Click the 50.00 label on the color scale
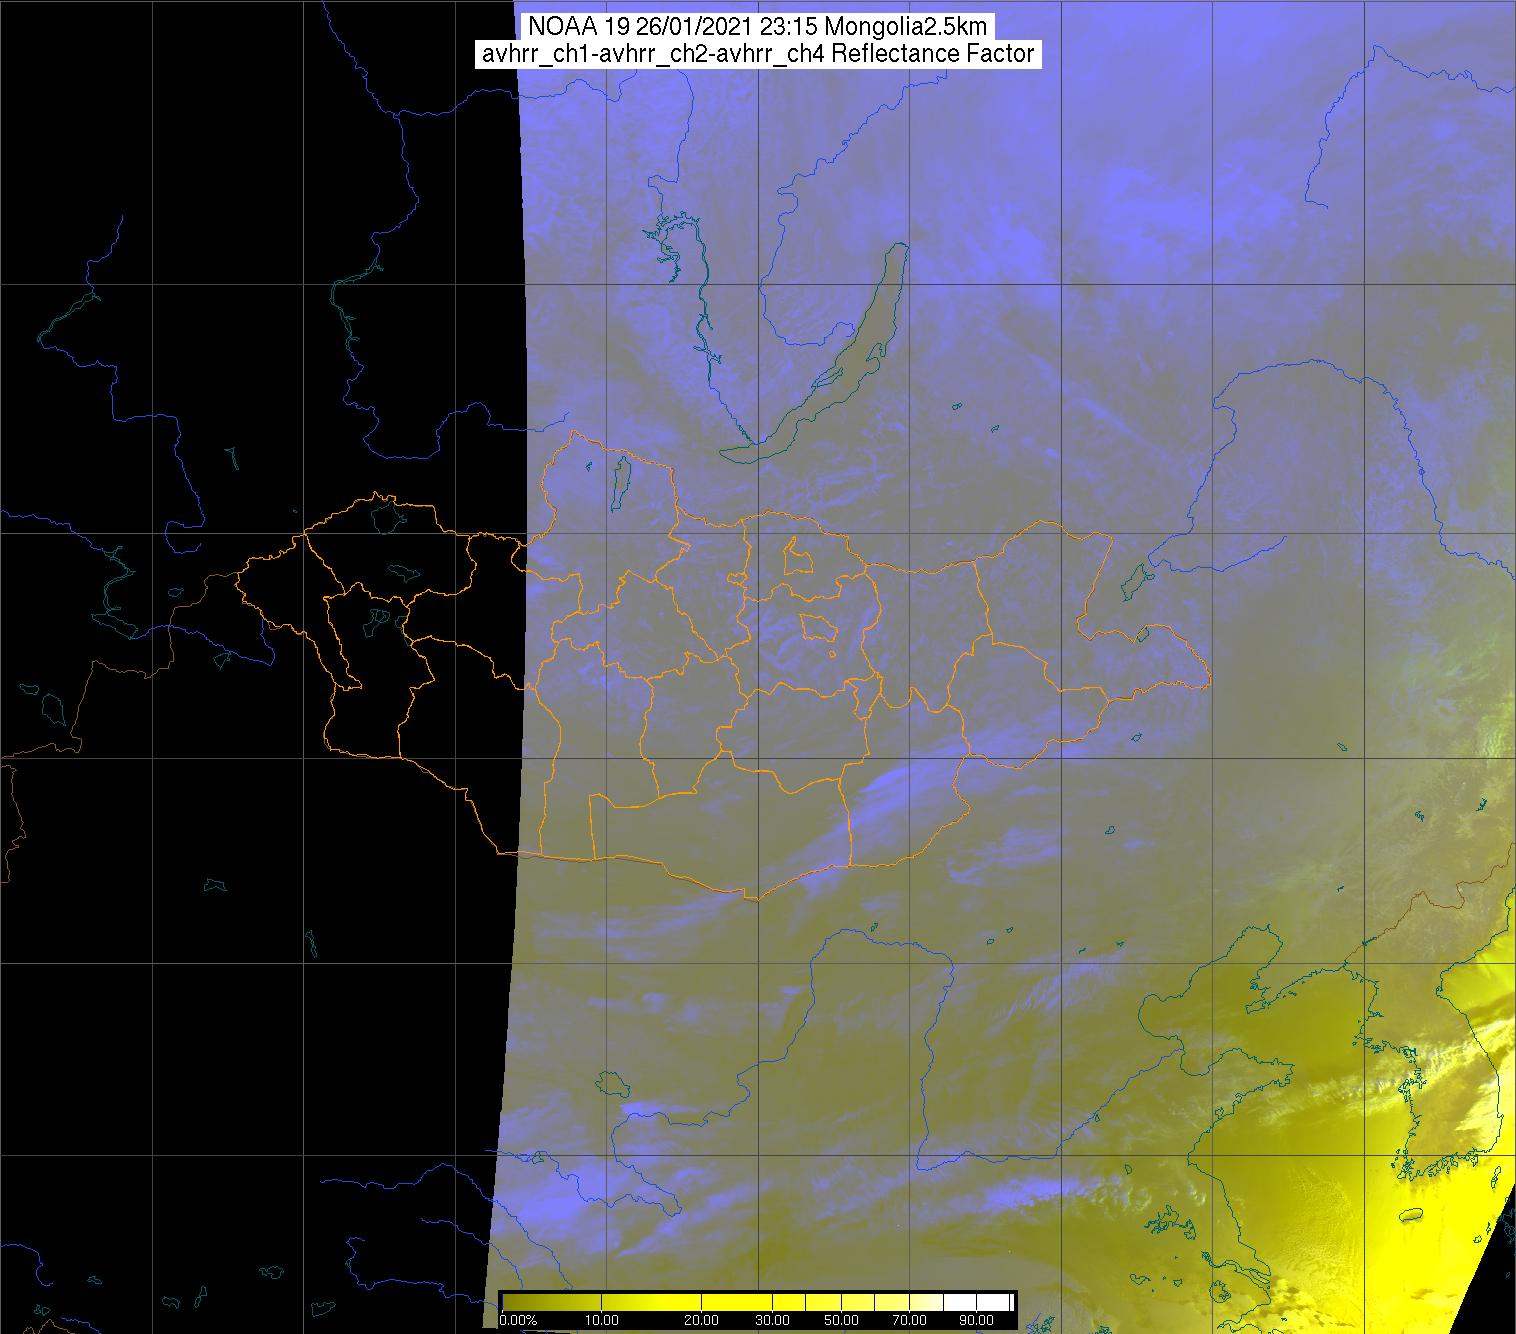The height and width of the screenshot is (1334, 1516). click(x=841, y=1320)
